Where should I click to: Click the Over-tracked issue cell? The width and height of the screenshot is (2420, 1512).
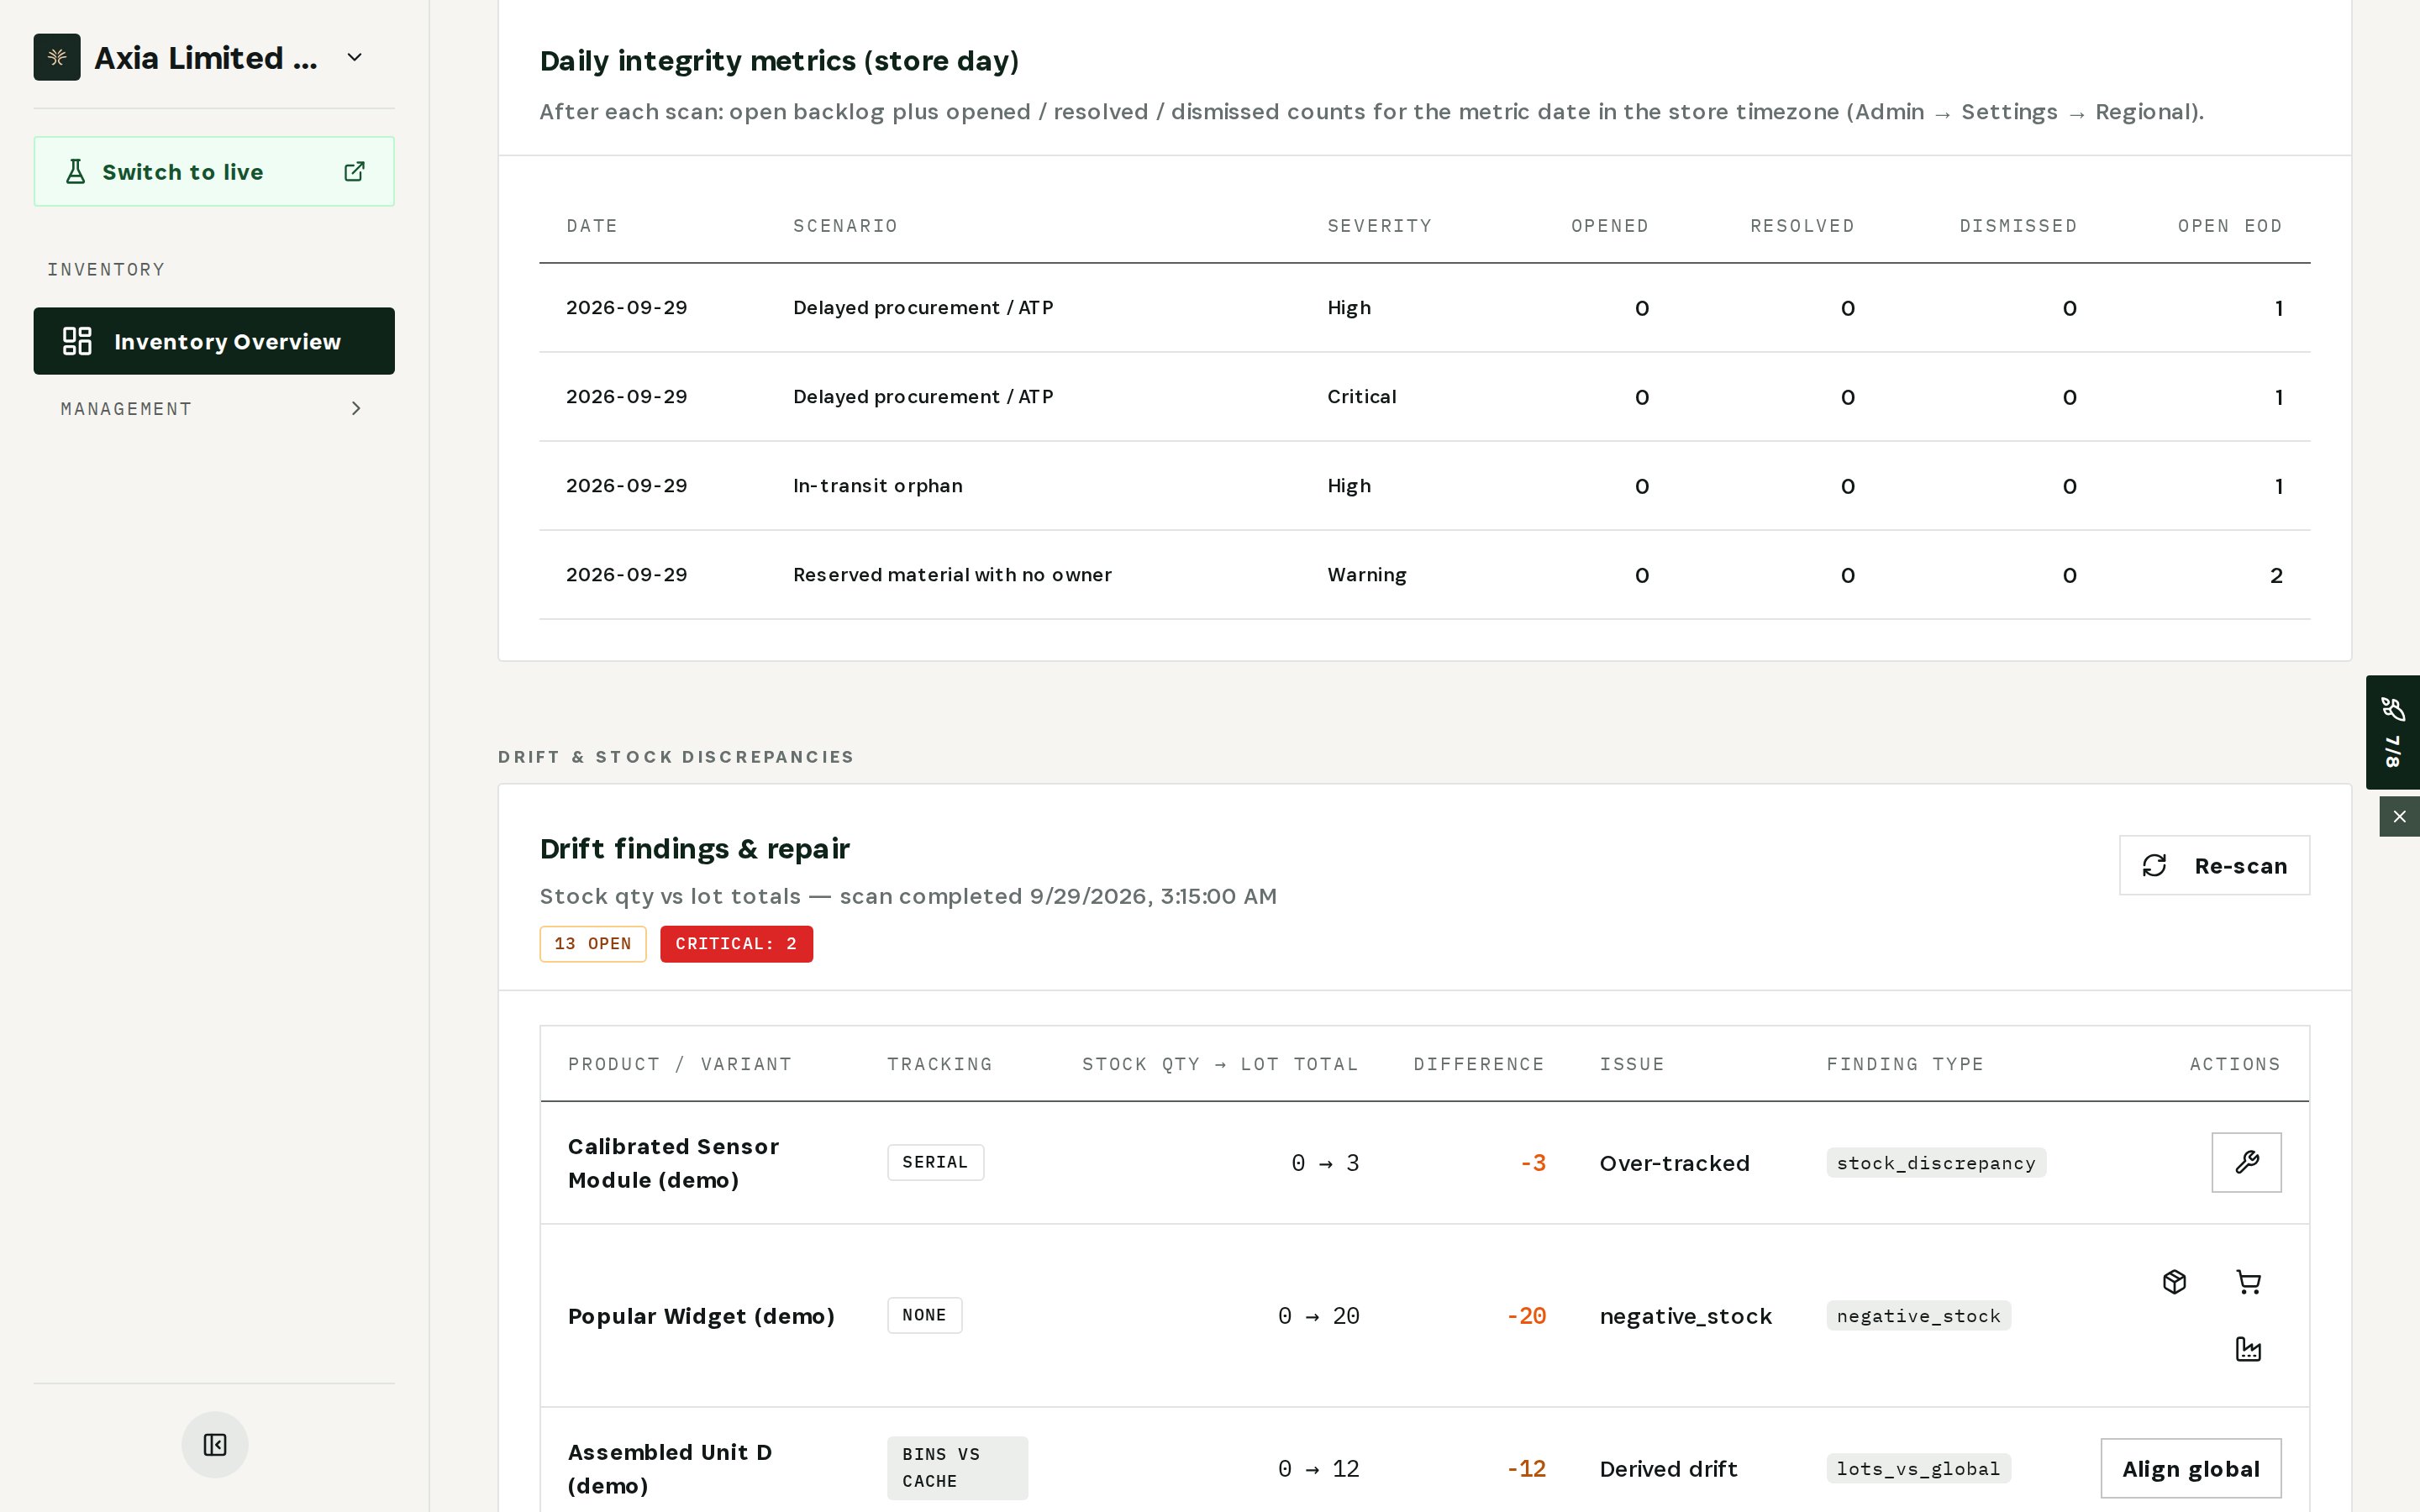(x=1674, y=1163)
